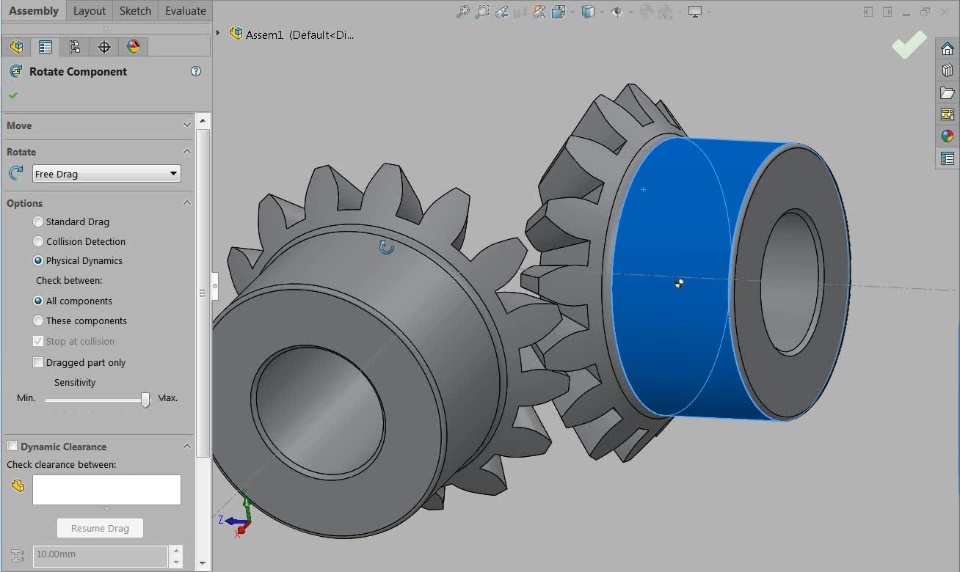Open the File Explorer folder icon in task pane
960x572 pixels.
(x=947, y=92)
